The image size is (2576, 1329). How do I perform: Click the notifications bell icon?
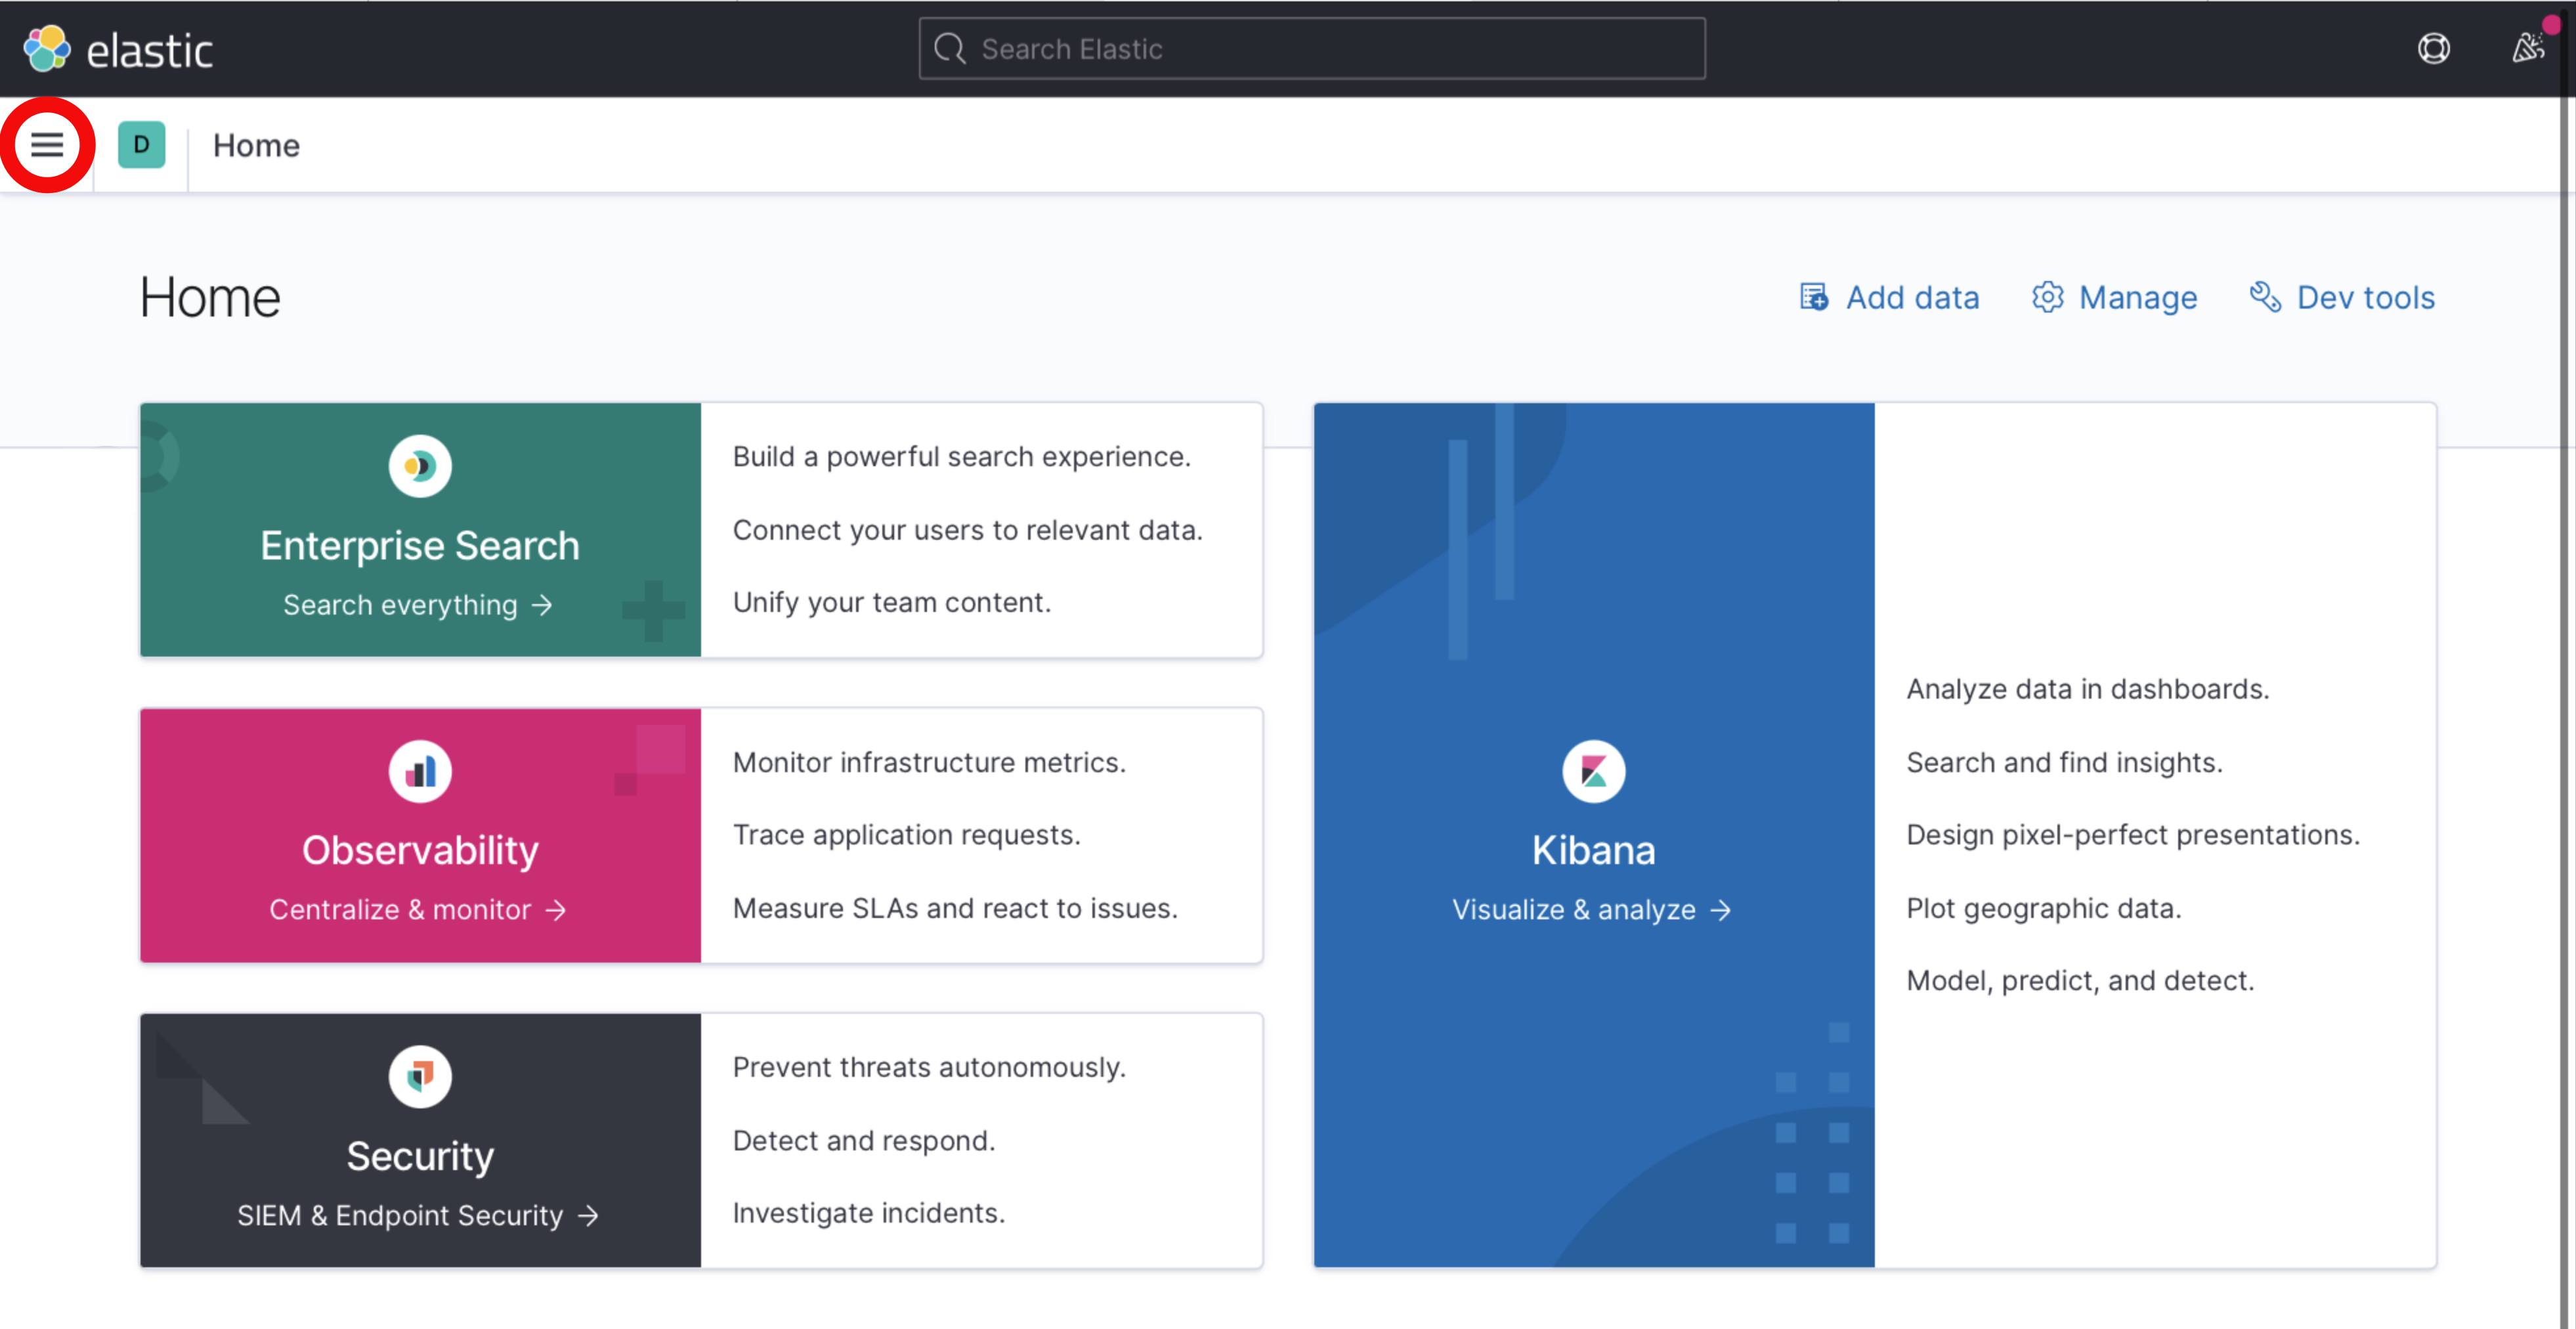point(2529,47)
